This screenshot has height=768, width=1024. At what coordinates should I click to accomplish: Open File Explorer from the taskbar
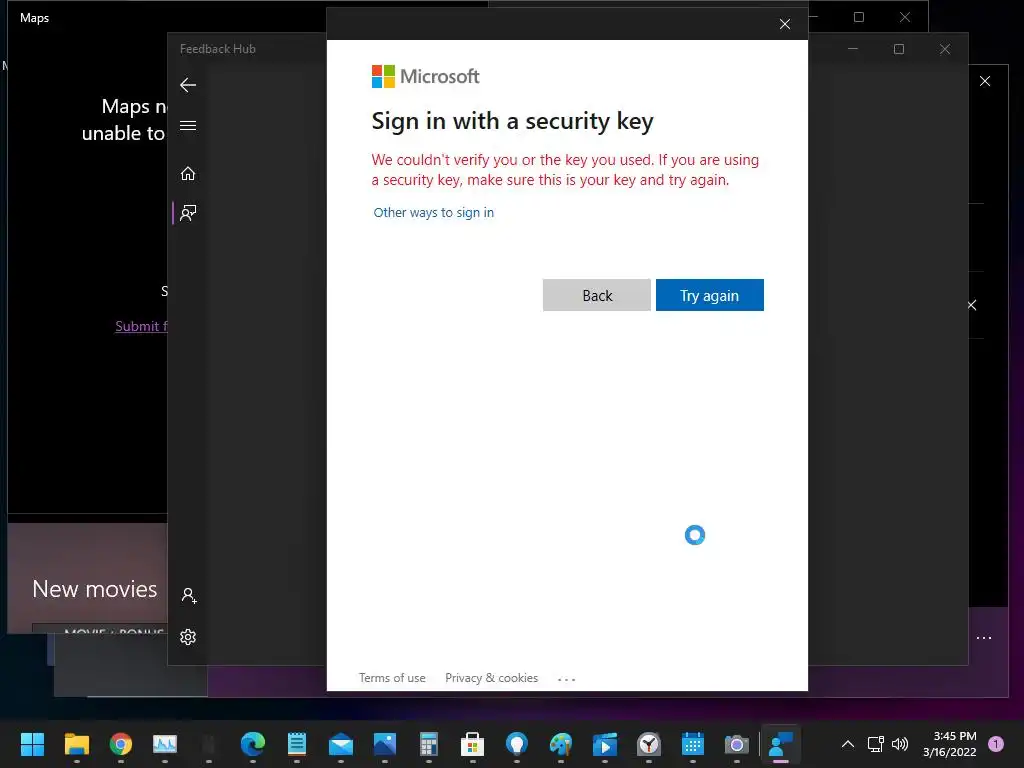76,744
